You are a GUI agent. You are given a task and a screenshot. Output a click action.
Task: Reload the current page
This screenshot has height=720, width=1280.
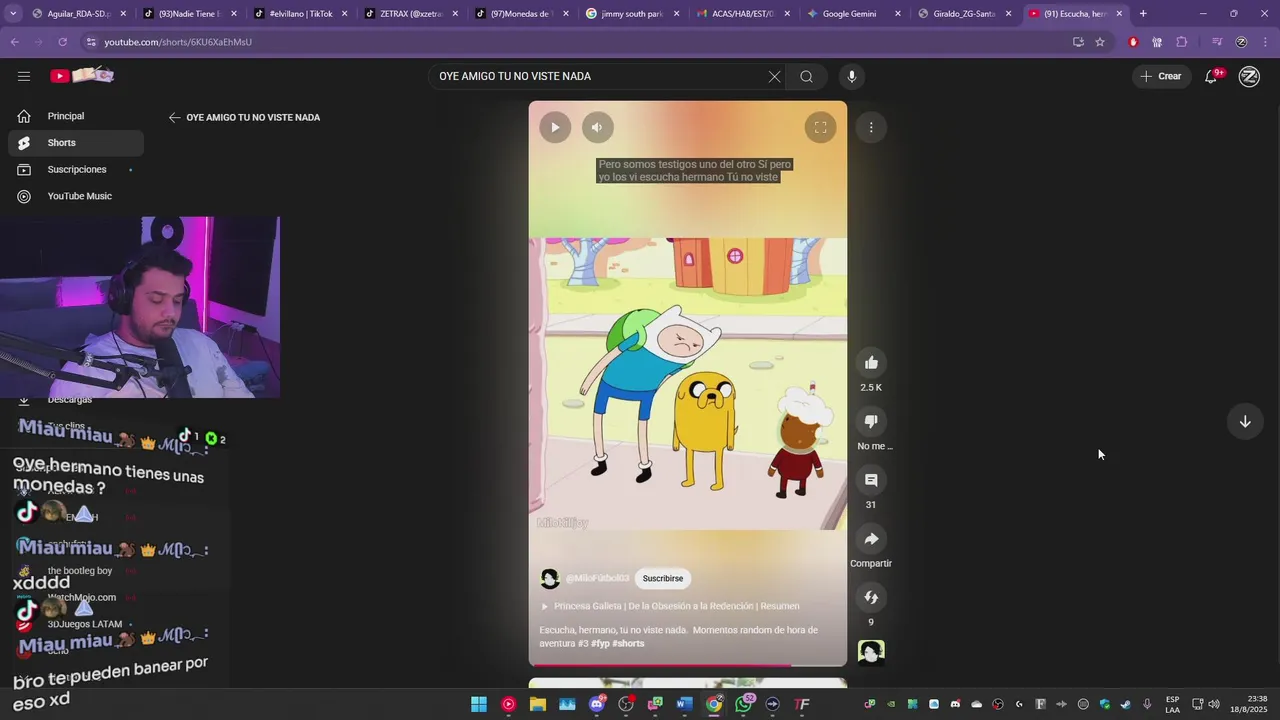pyautogui.click(x=62, y=42)
